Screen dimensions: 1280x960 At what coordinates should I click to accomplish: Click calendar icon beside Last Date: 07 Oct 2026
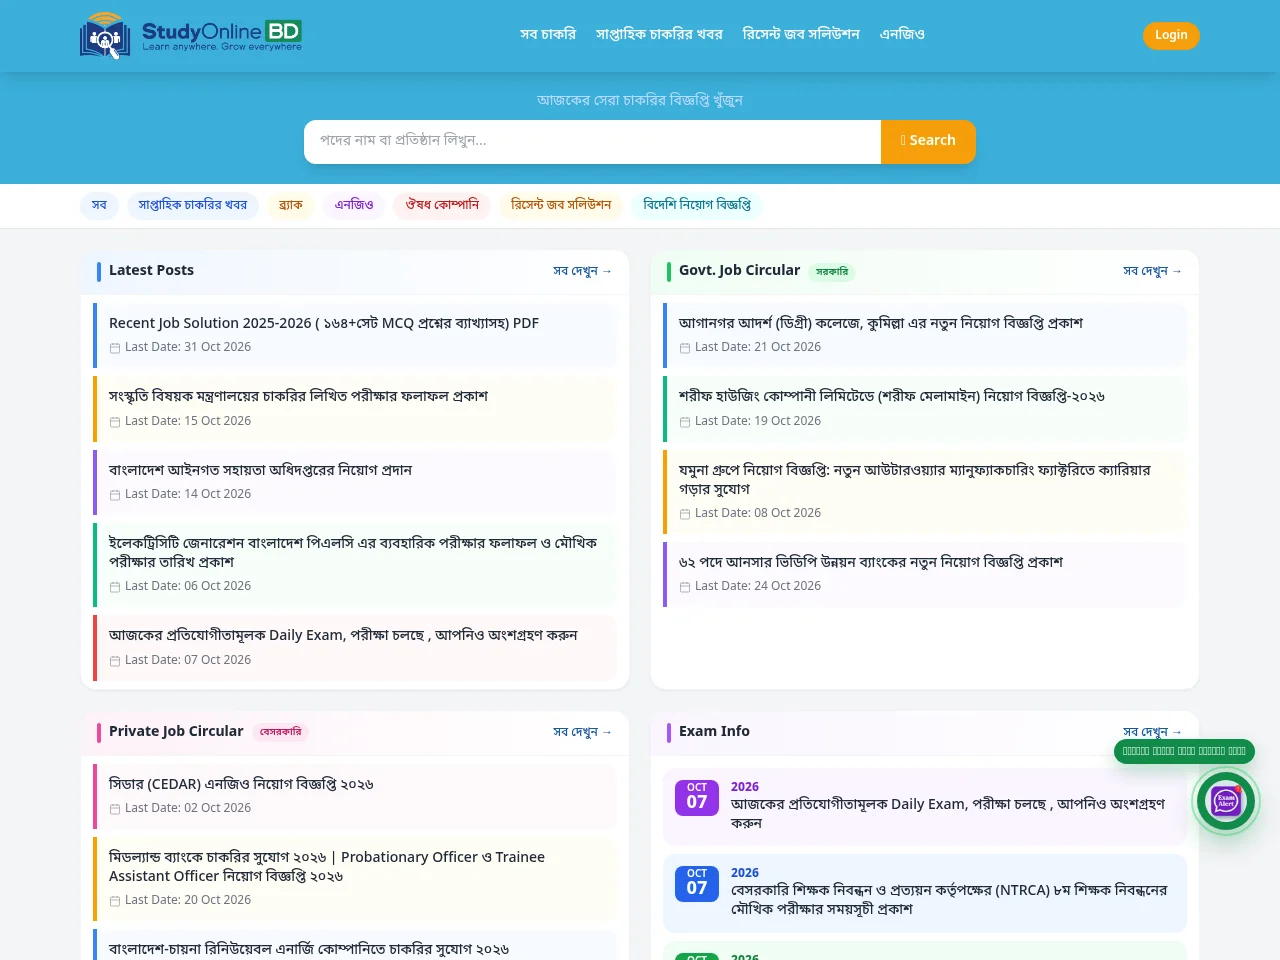click(x=115, y=661)
